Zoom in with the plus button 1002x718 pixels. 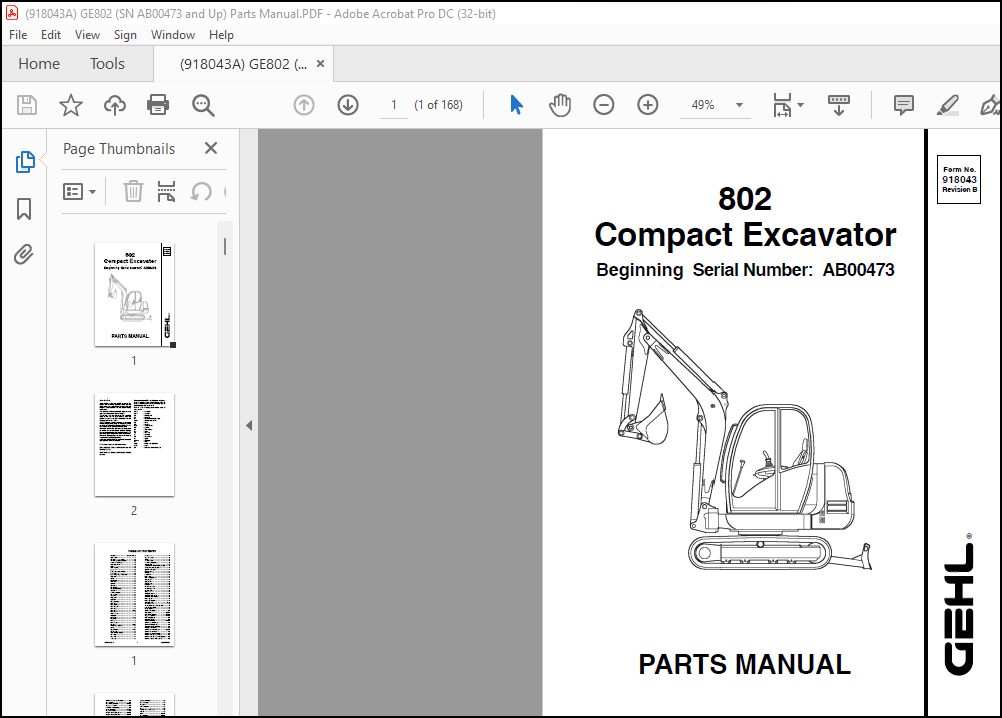647,105
